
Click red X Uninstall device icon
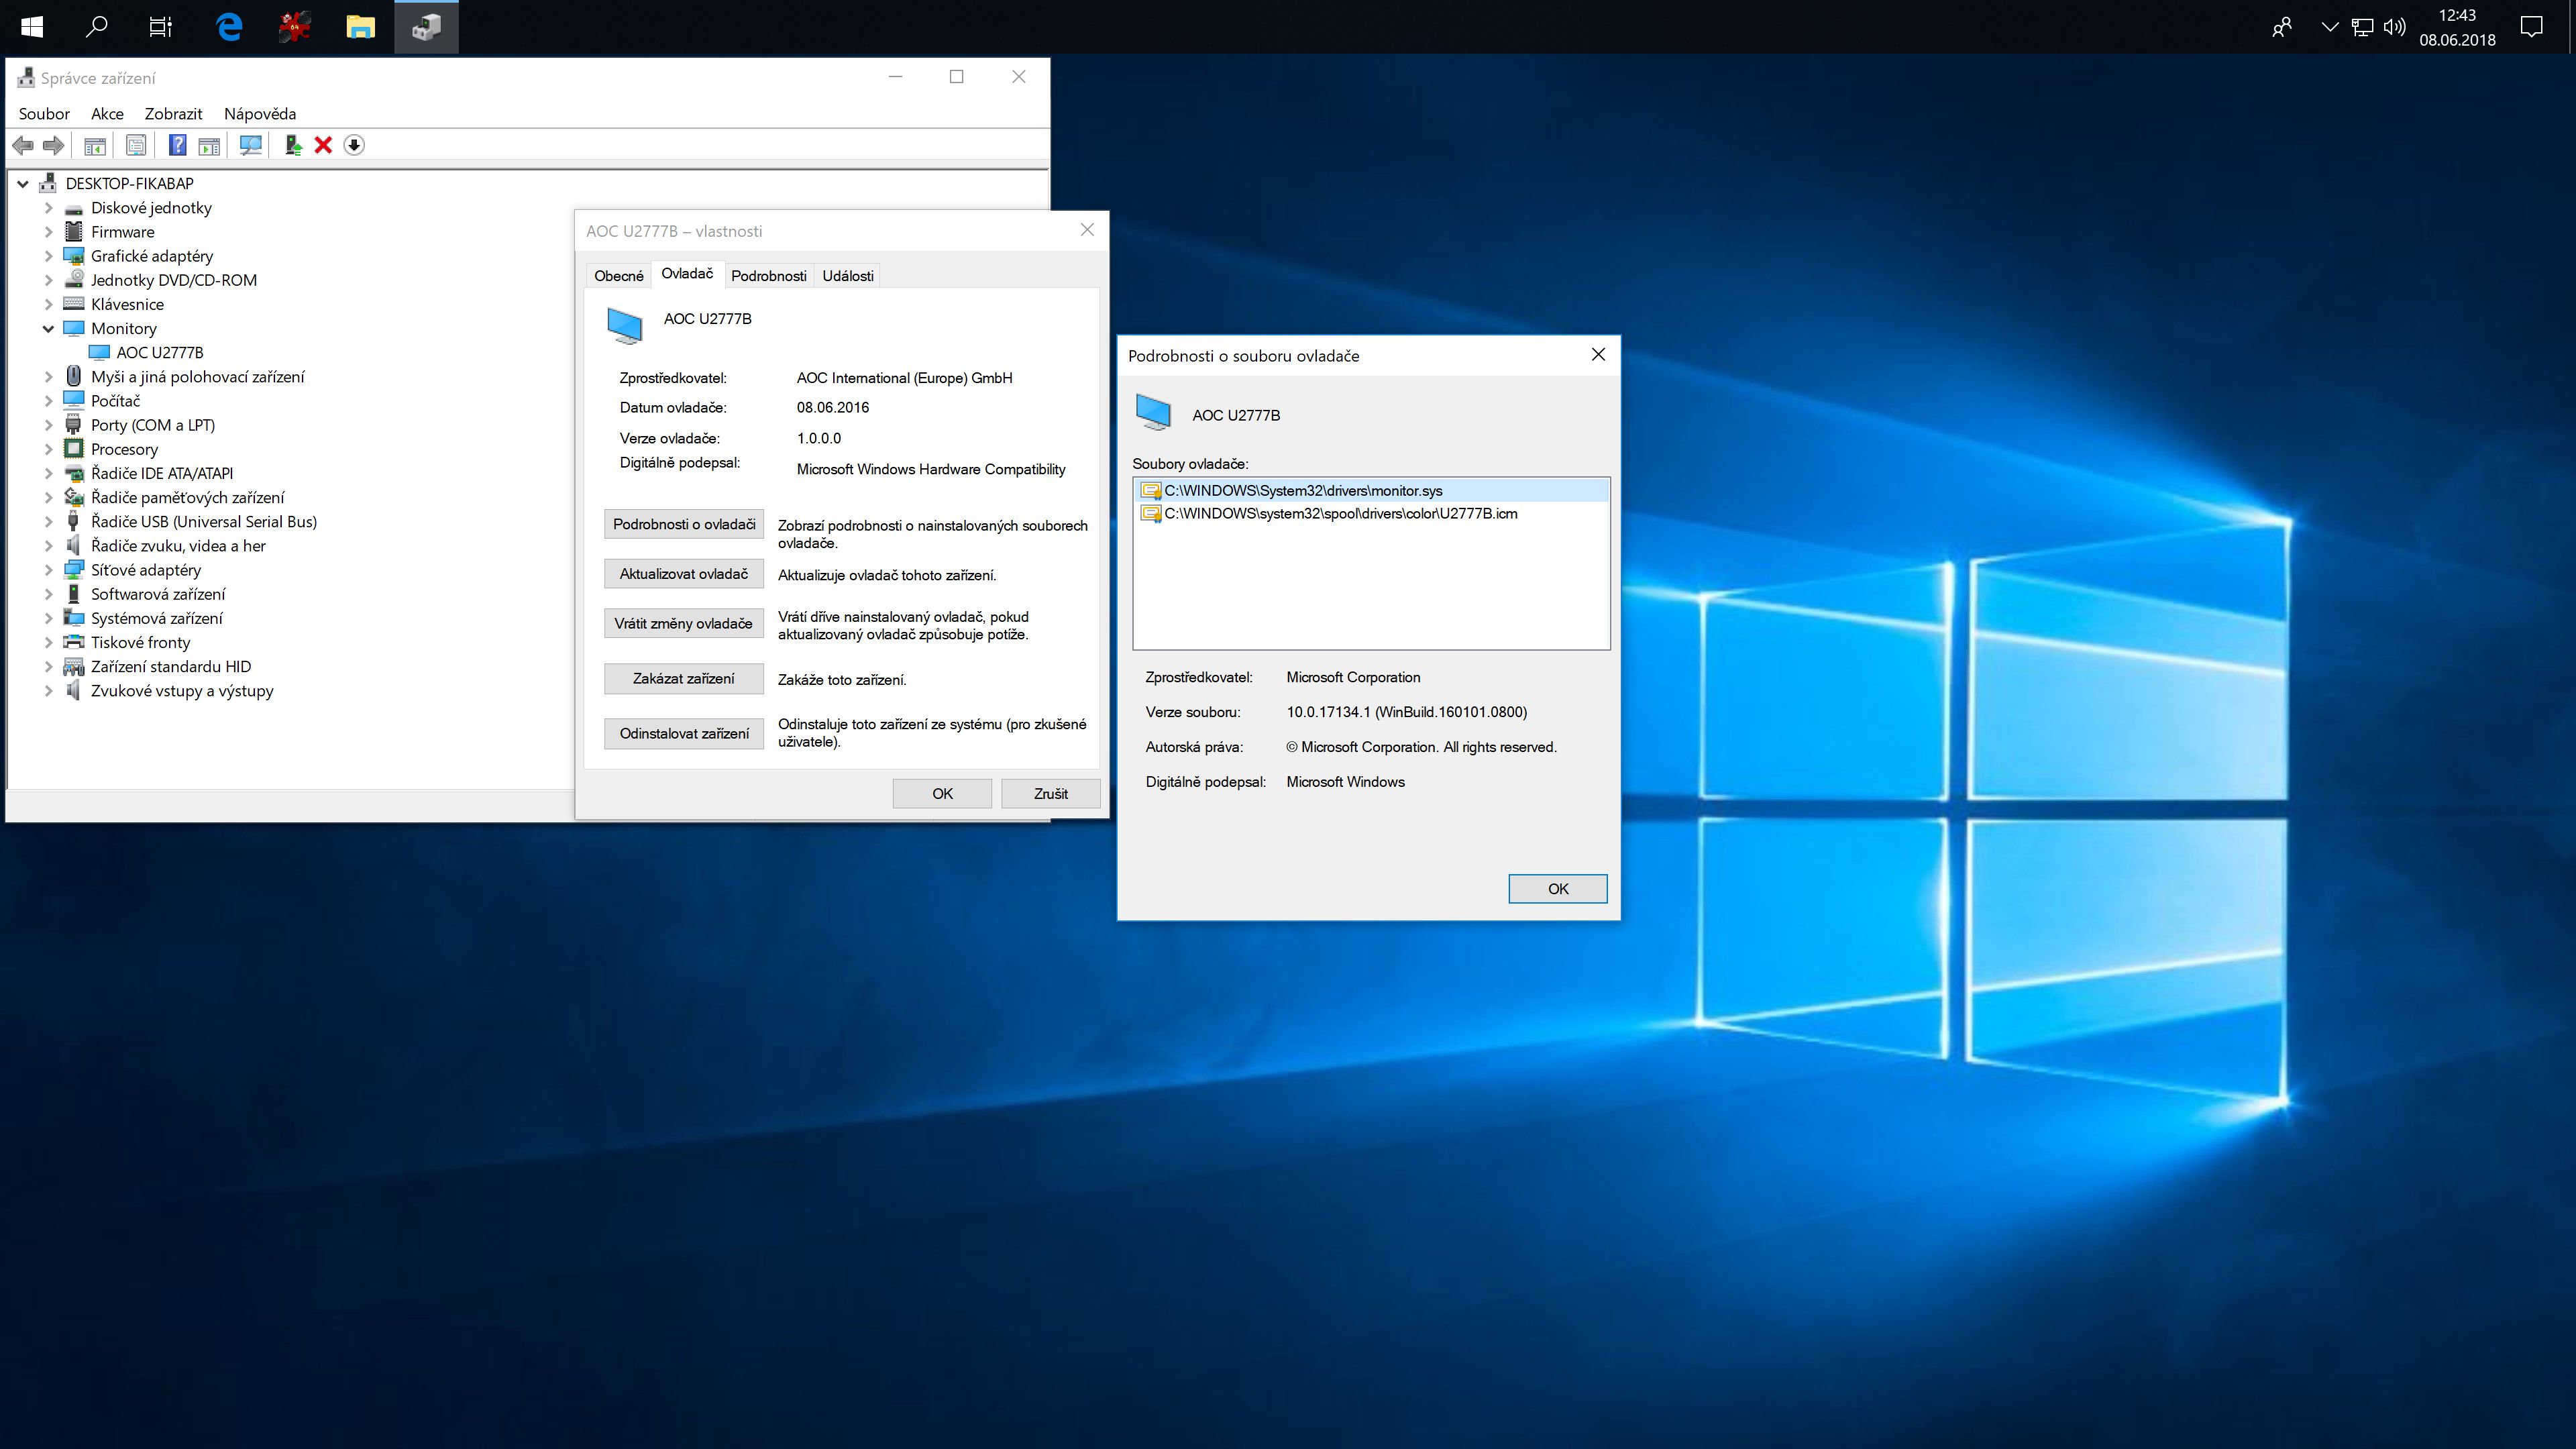[323, 146]
